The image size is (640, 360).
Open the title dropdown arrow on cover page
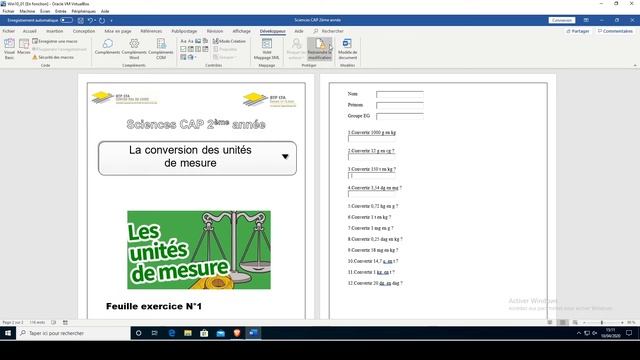285,157
